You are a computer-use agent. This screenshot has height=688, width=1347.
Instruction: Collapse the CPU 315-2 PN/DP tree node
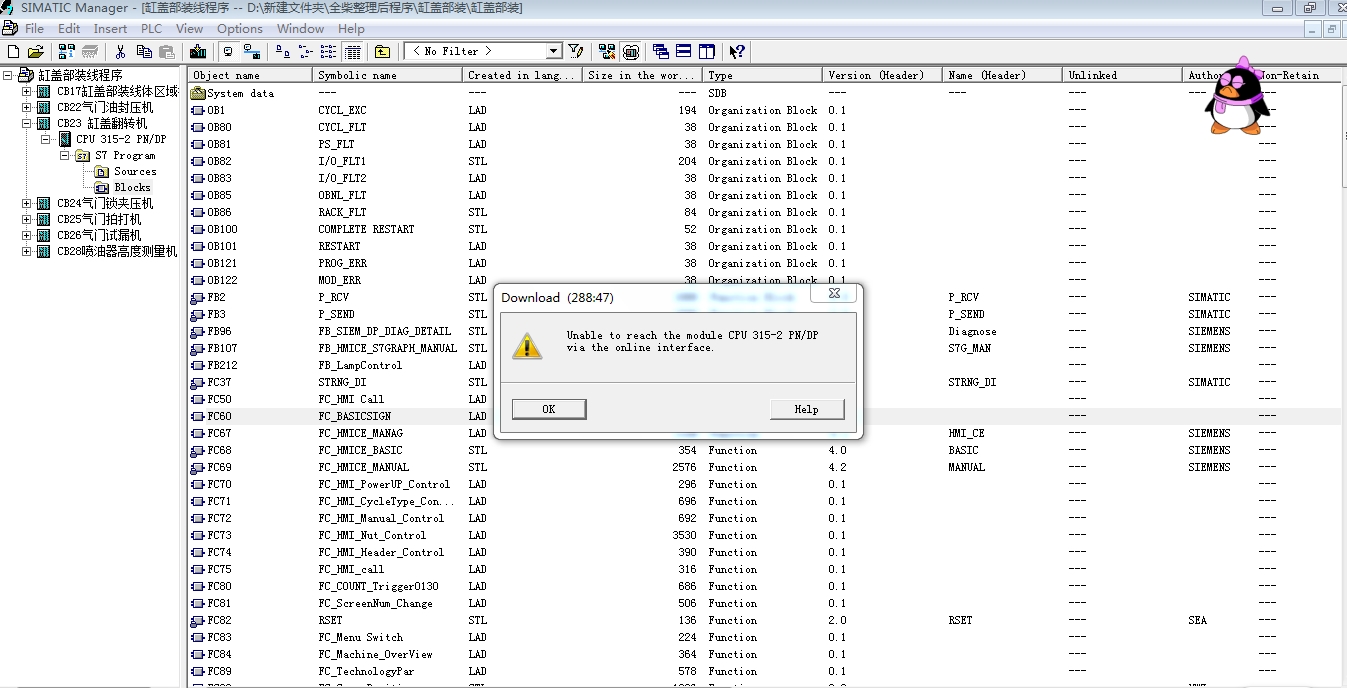pos(46,139)
